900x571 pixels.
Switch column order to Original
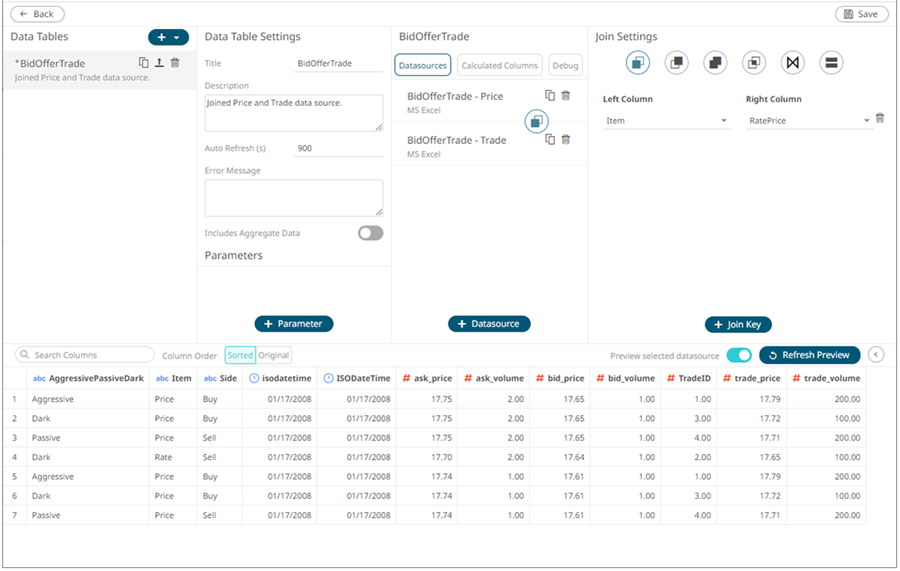[274, 355]
